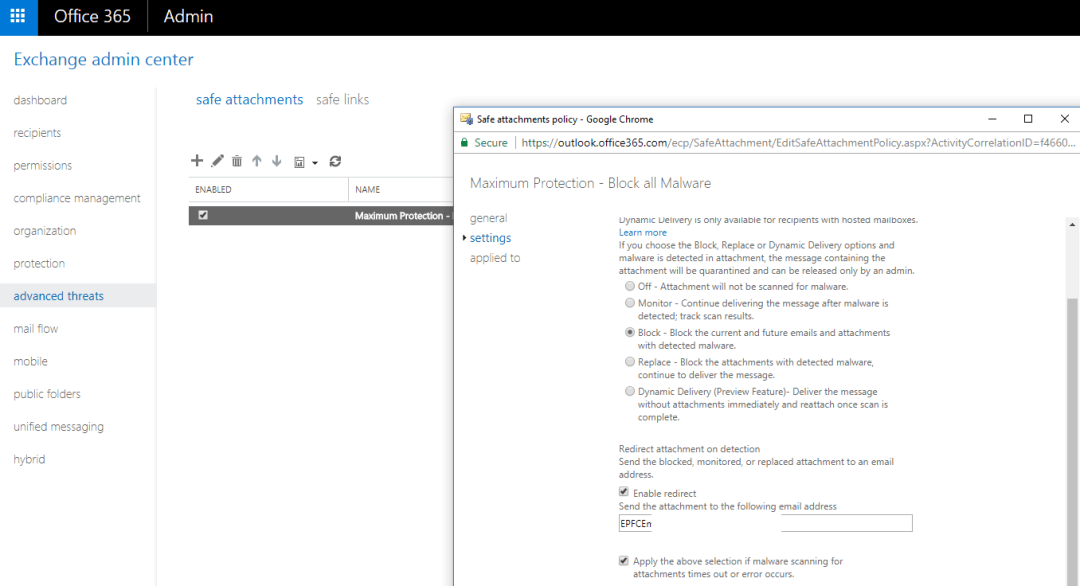The height and width of the screenshot is (586, 1080).
Task: Select the Monitor radio option
Action: point(630,302)
